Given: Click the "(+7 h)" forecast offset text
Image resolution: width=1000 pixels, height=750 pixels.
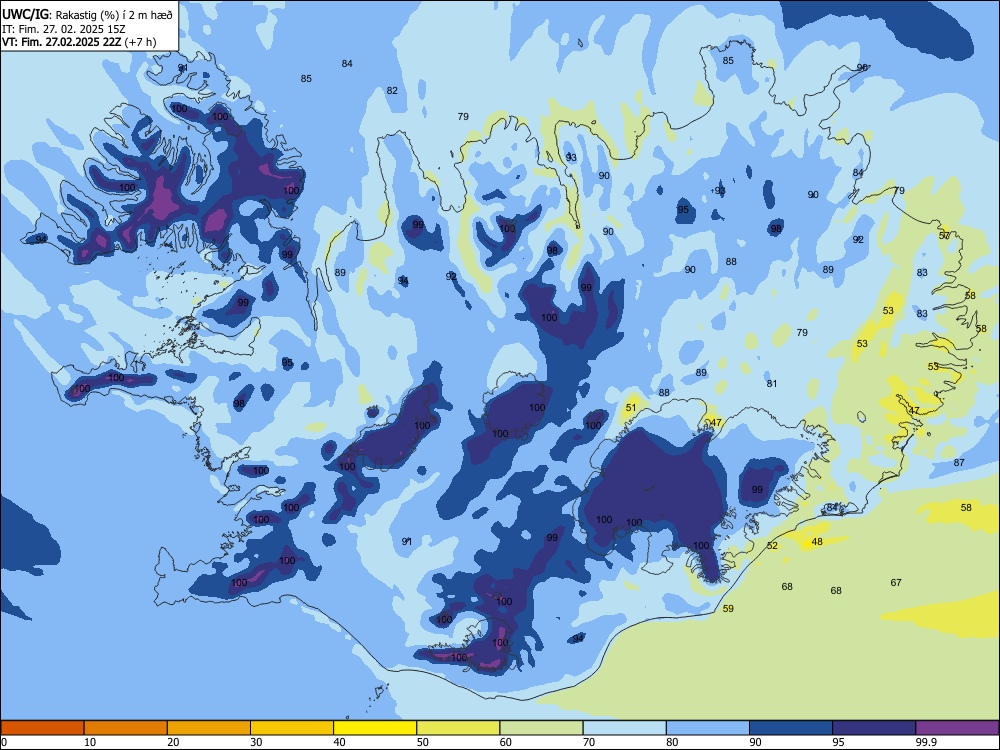Looking at the screenshot, I should point(140,42).
